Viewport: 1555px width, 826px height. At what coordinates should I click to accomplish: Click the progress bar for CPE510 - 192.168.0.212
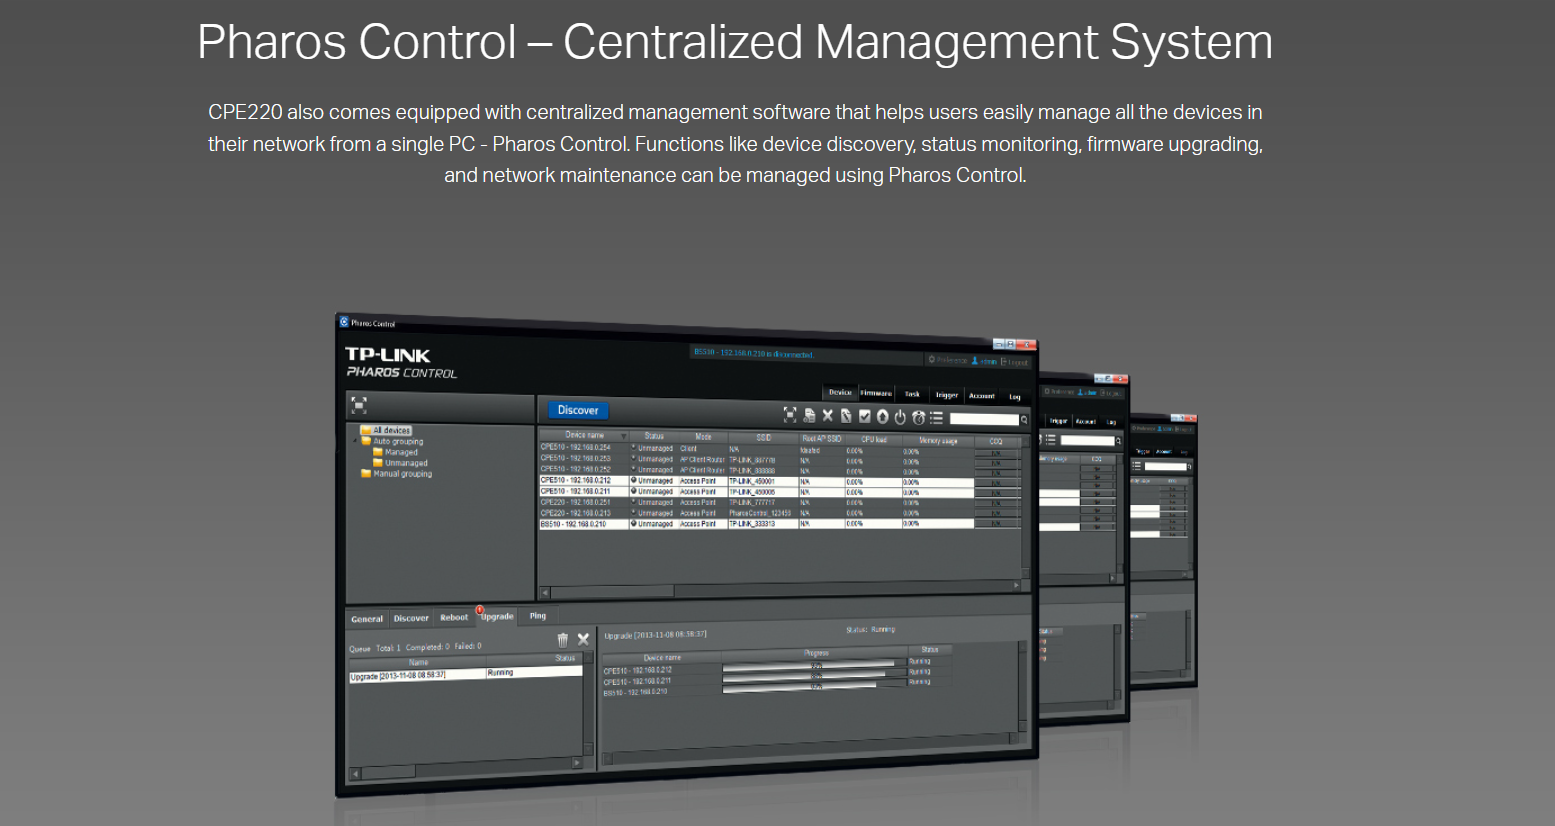808,664
